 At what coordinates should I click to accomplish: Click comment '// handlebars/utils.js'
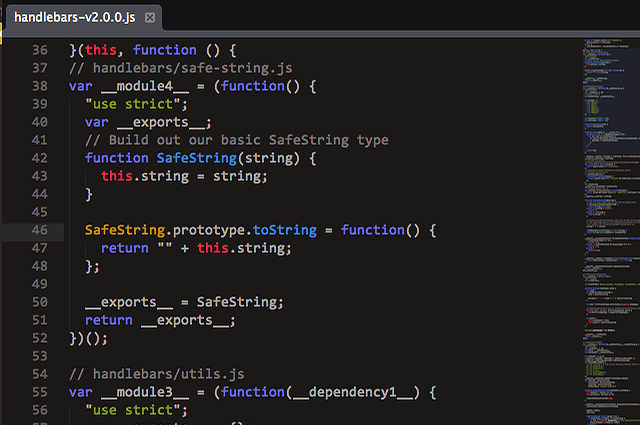click(157, 374)
